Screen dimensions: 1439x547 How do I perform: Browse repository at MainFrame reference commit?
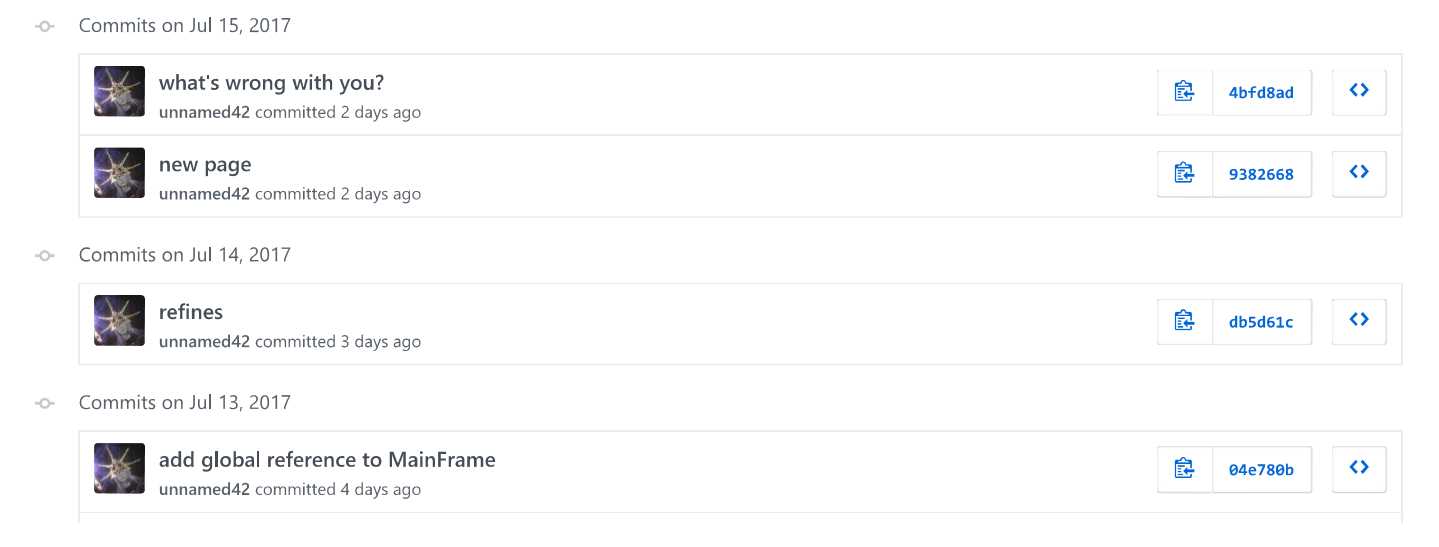[x=1359, y=469]
